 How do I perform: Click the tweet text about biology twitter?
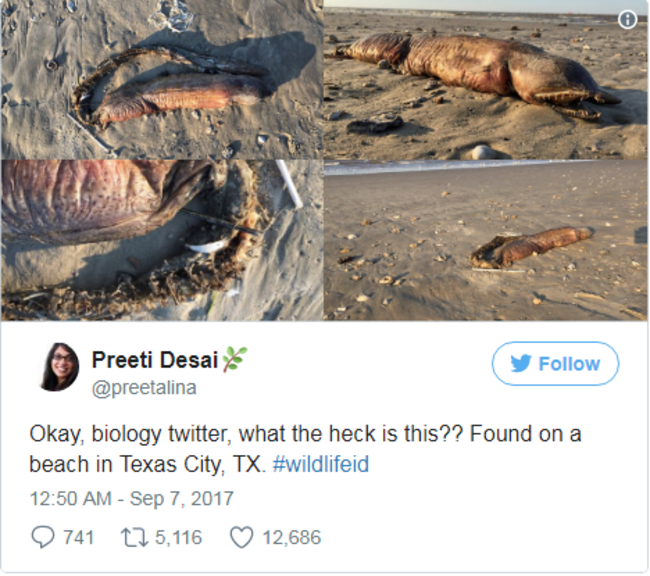305,450
